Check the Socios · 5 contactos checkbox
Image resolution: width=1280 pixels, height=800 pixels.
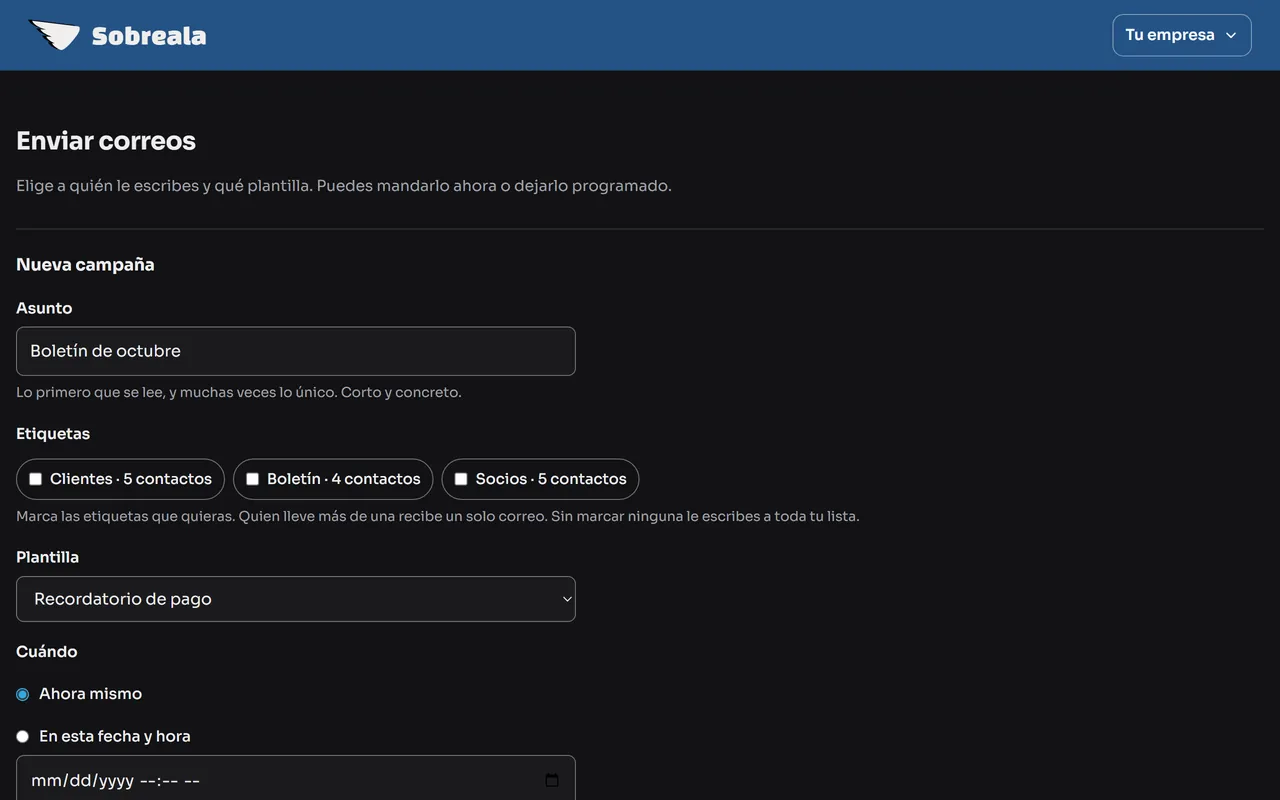coord(461,479)
